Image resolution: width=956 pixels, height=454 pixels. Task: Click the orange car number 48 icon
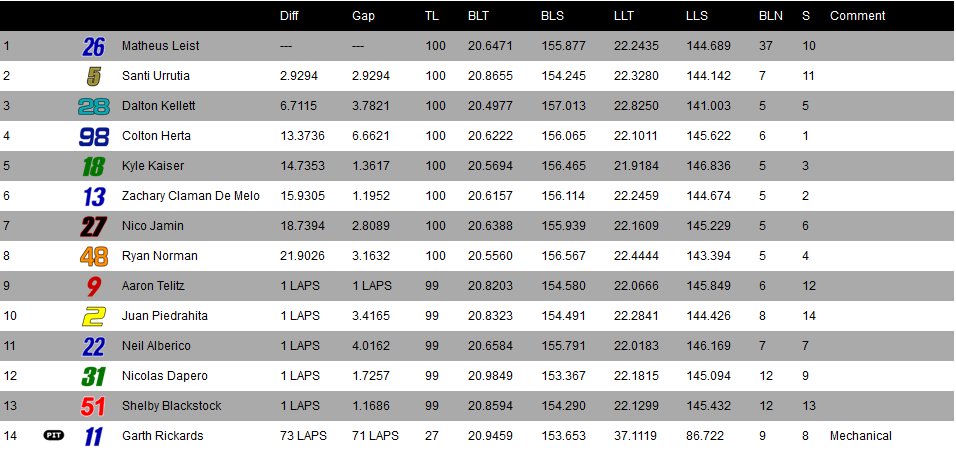(93, 256)
